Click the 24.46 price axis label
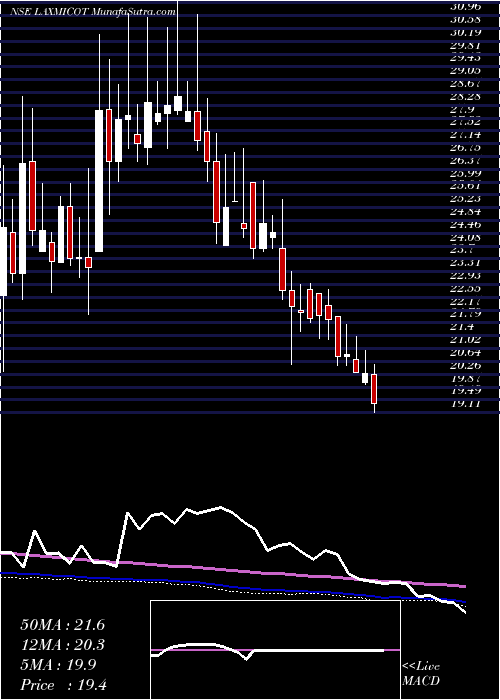This screenshot has height=700, width=500. (465, 225)
